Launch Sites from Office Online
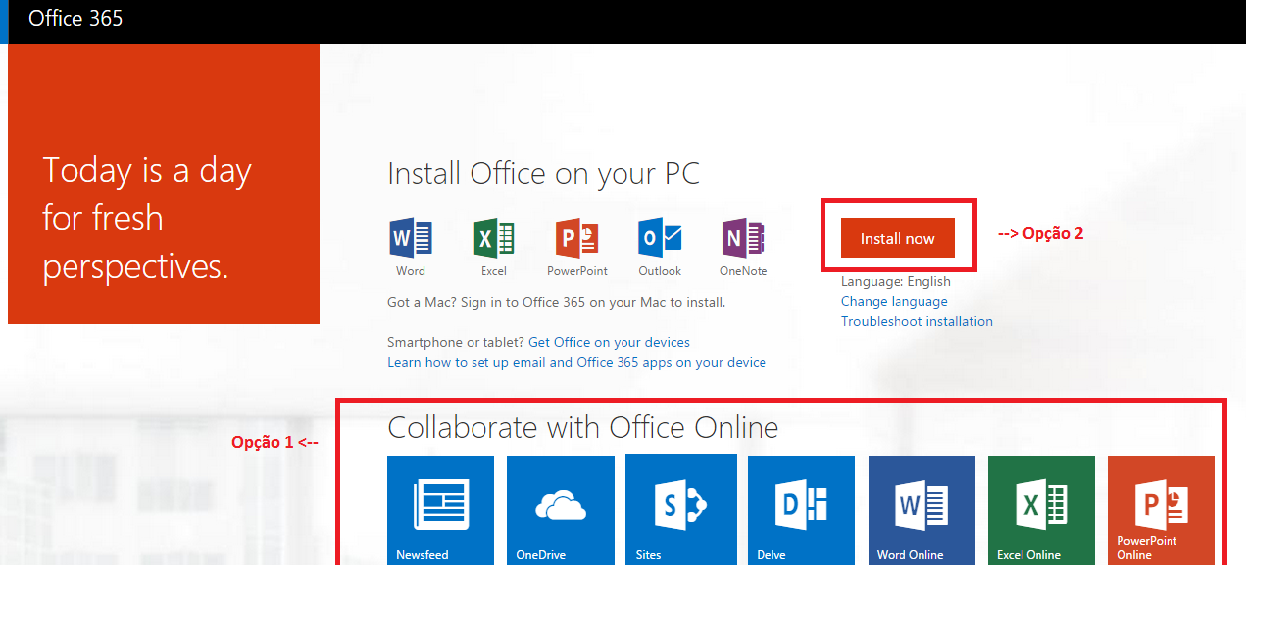 pyautogui.click(x=681, y=510)
